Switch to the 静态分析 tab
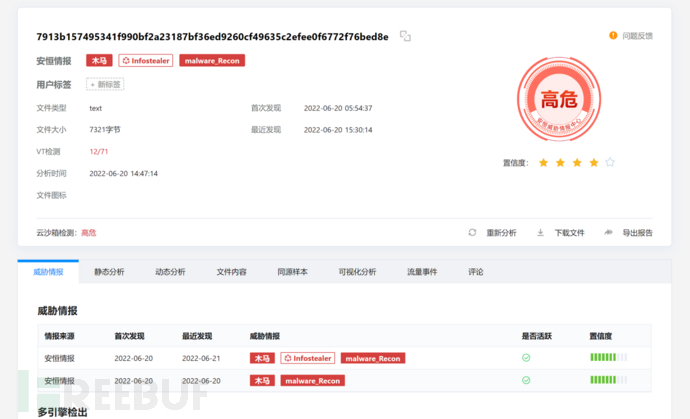Screen dimensions: 690x419 click(109, 271)
